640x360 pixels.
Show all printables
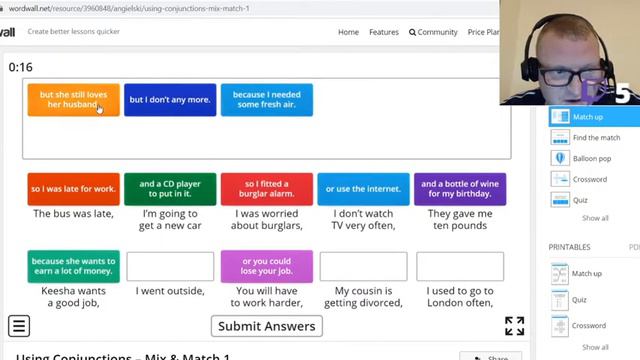pyautogui.click(x=595, y=347)
